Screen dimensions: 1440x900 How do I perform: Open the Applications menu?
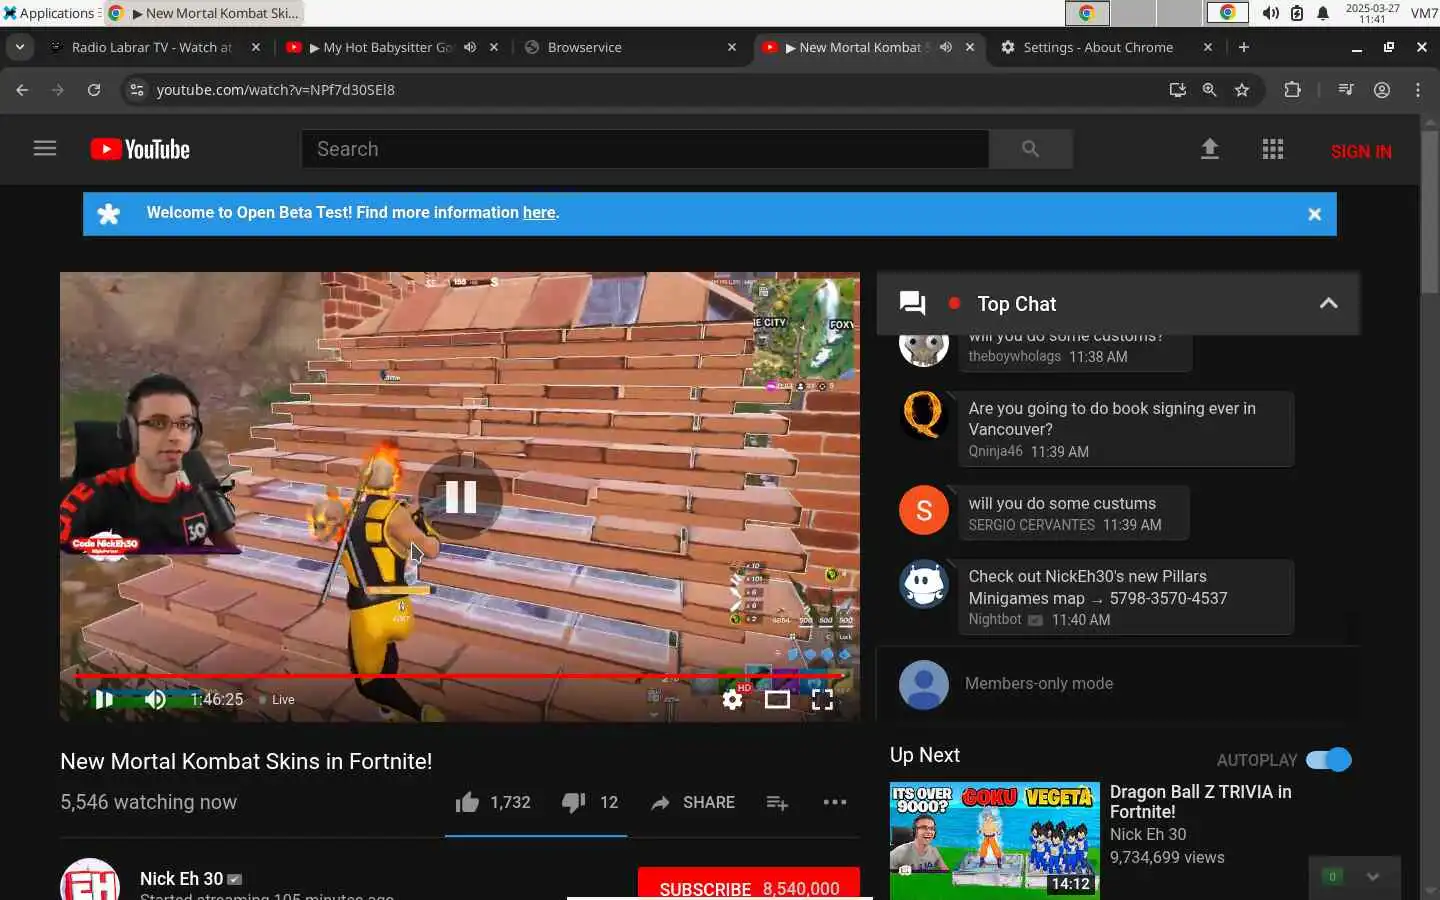click(x=49, y=13)
